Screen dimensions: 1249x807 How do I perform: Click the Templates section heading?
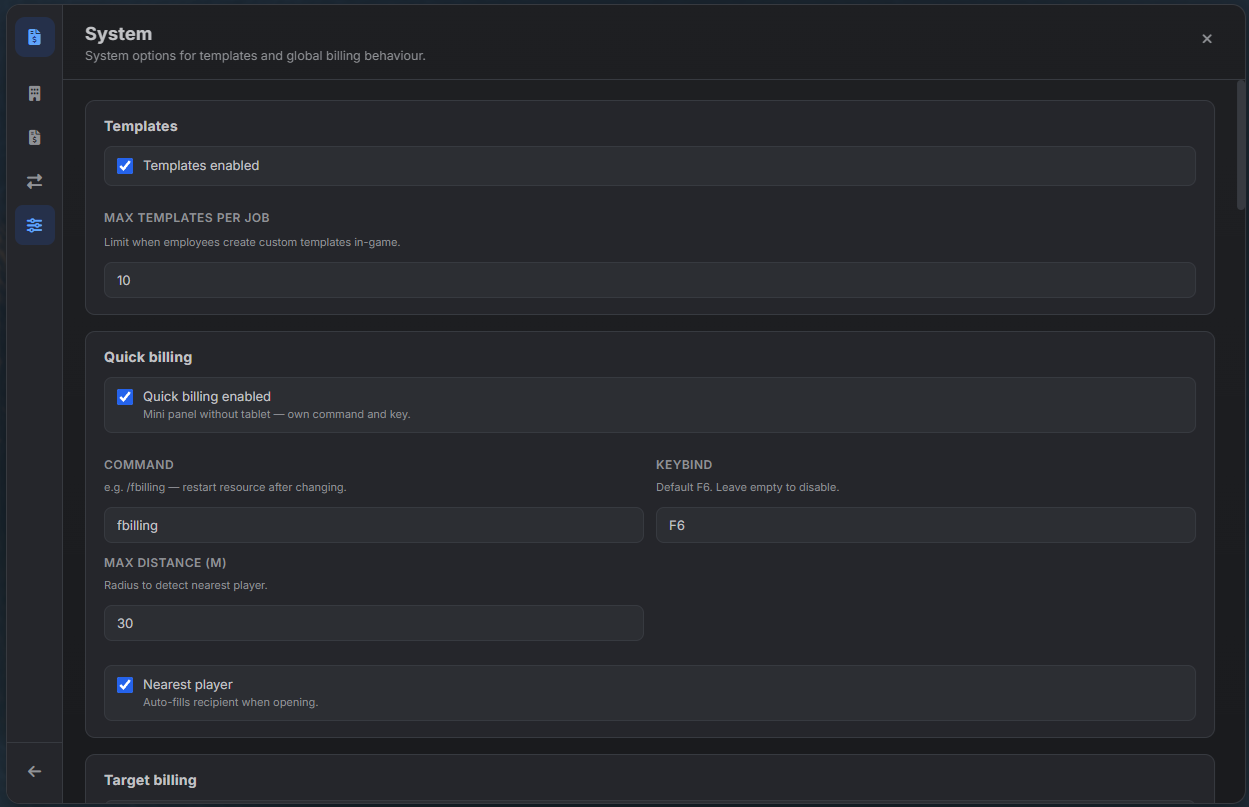(x=141, y=126)
